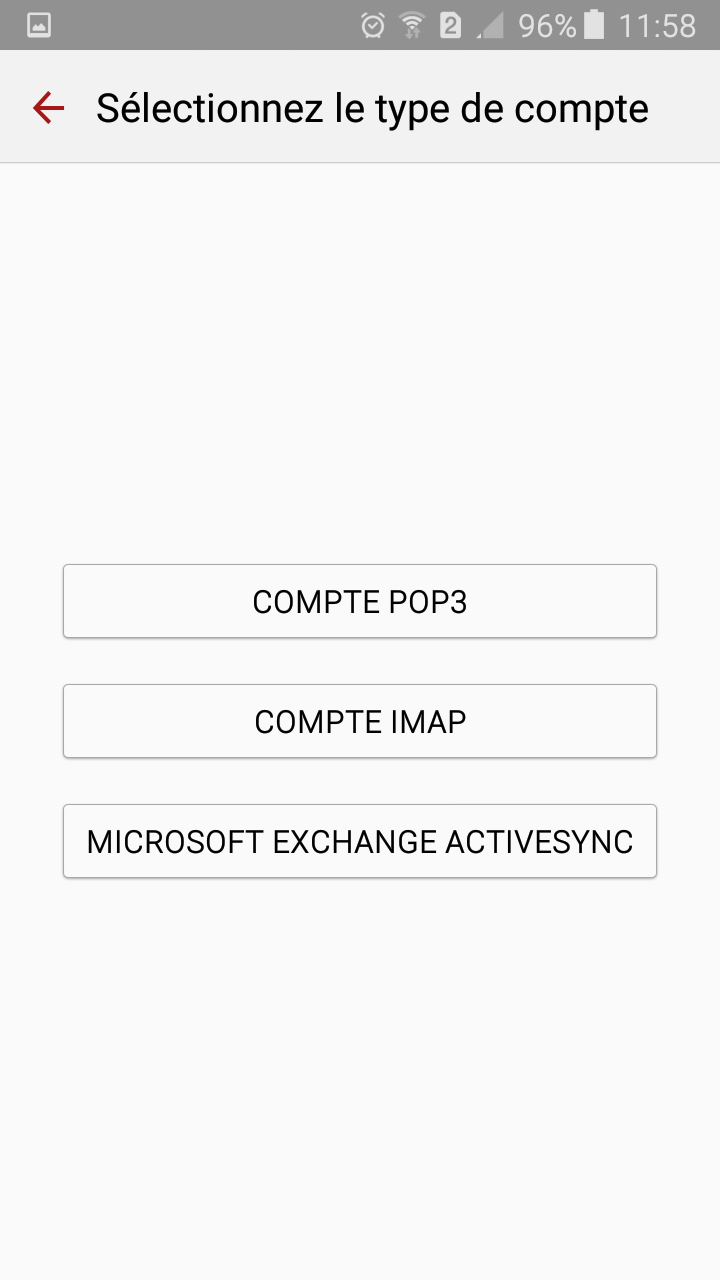720x1280 pixels.
Task: Tap the SIM card 2 indicator
Action: tap(450, 26)
